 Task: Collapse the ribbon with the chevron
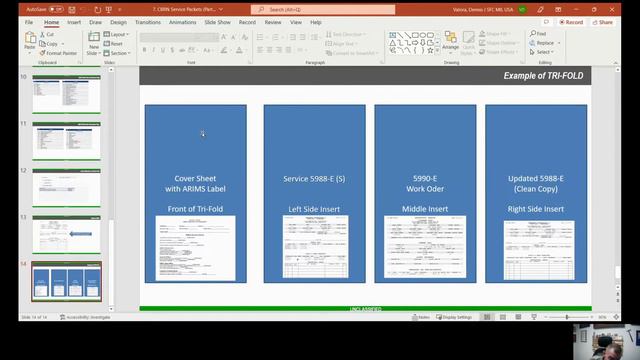coord(616,62)
